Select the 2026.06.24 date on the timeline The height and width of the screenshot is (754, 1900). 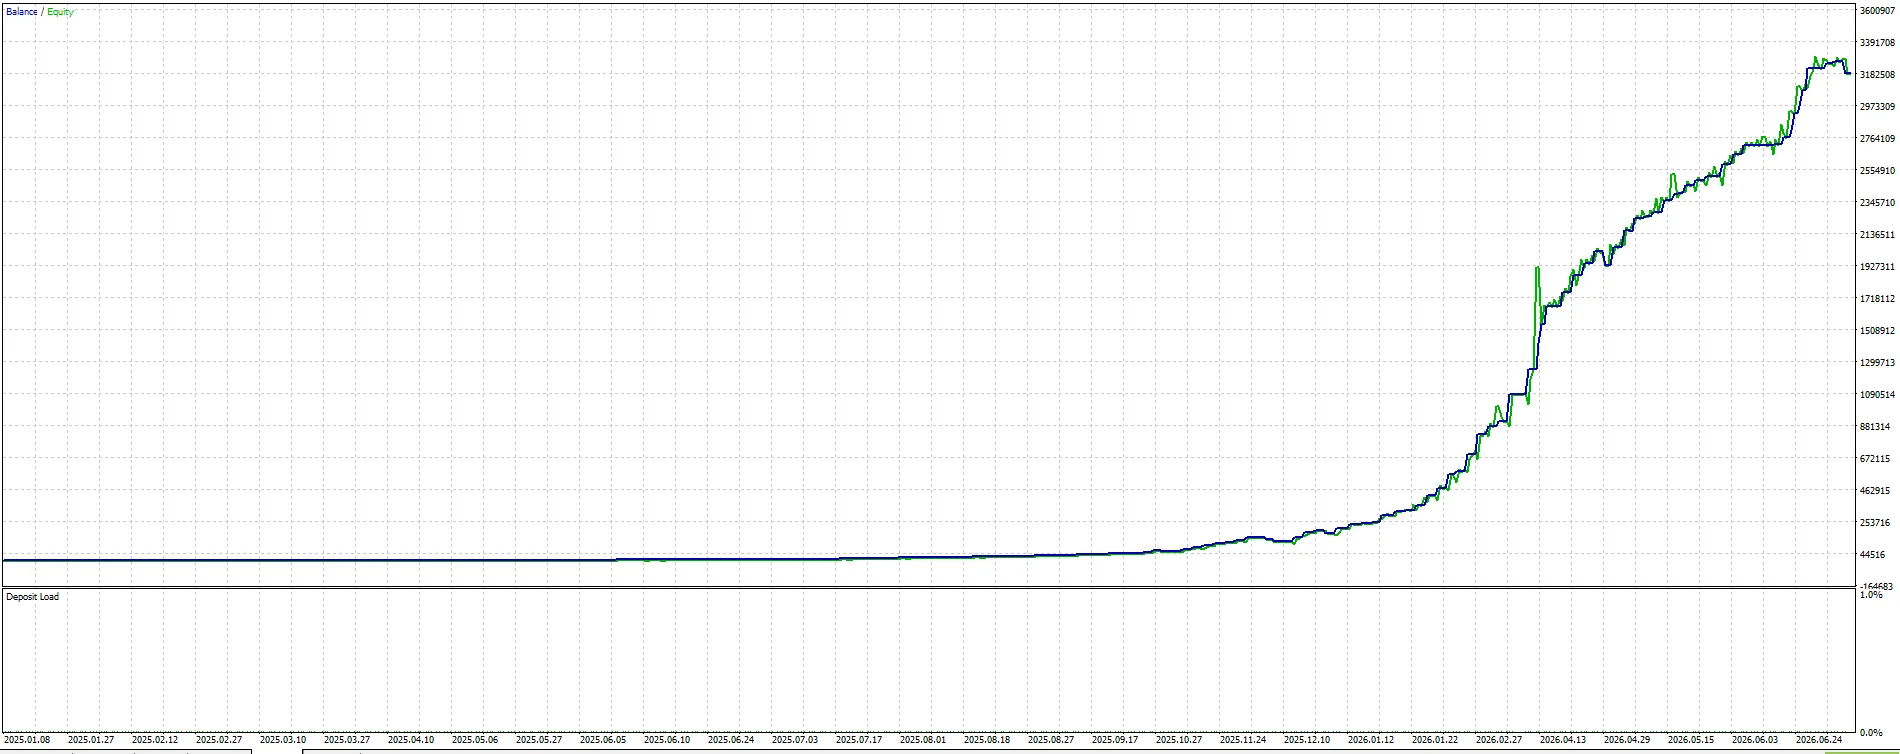[x=1819, y=740]
